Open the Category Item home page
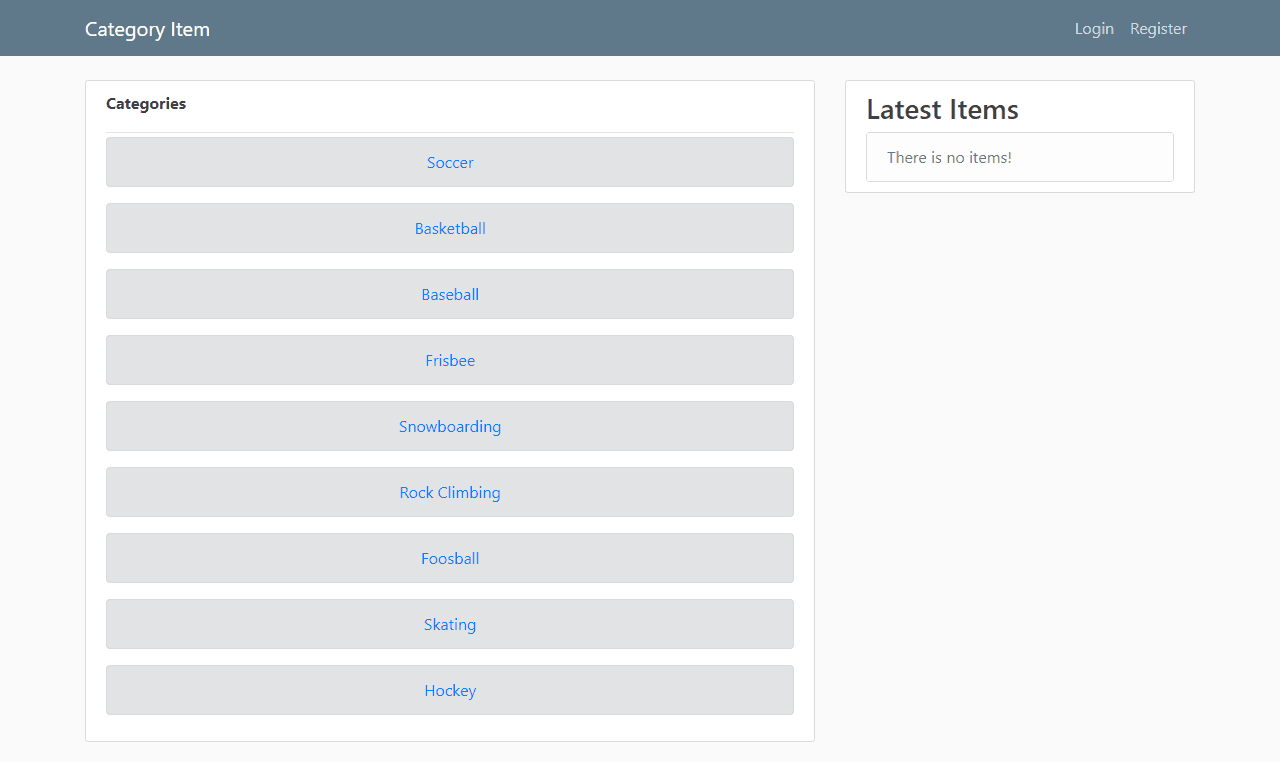Screen dimensions: 1280x762 click(x=147, y=29)
